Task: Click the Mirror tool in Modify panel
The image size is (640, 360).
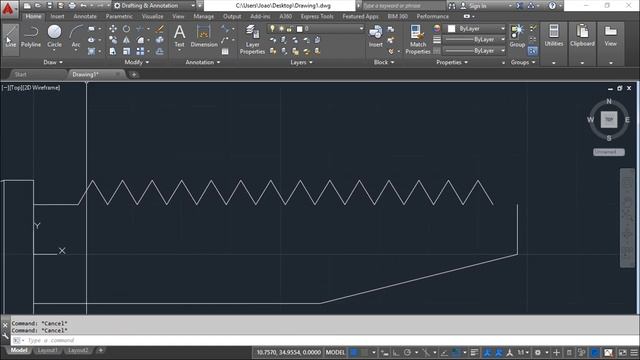Action: 127,40
